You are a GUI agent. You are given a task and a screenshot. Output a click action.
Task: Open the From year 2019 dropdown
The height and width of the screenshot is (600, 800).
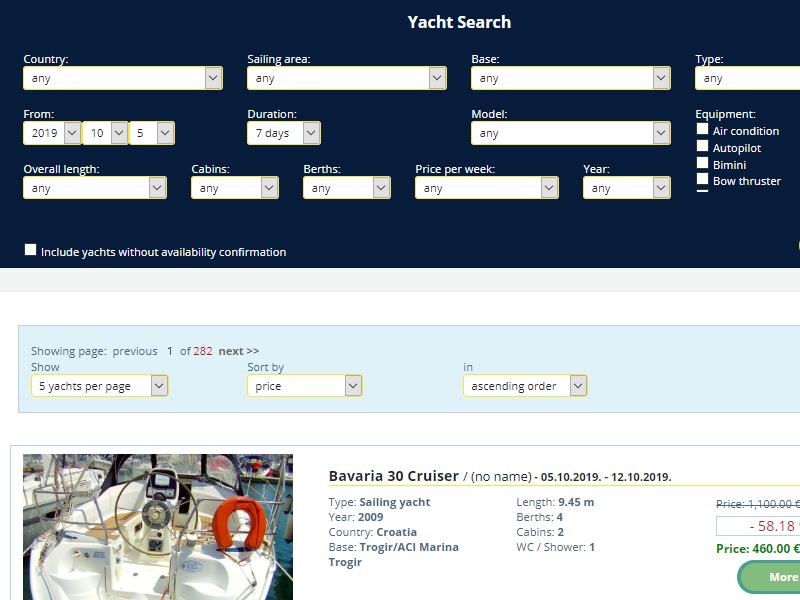(x=52, y=133)
